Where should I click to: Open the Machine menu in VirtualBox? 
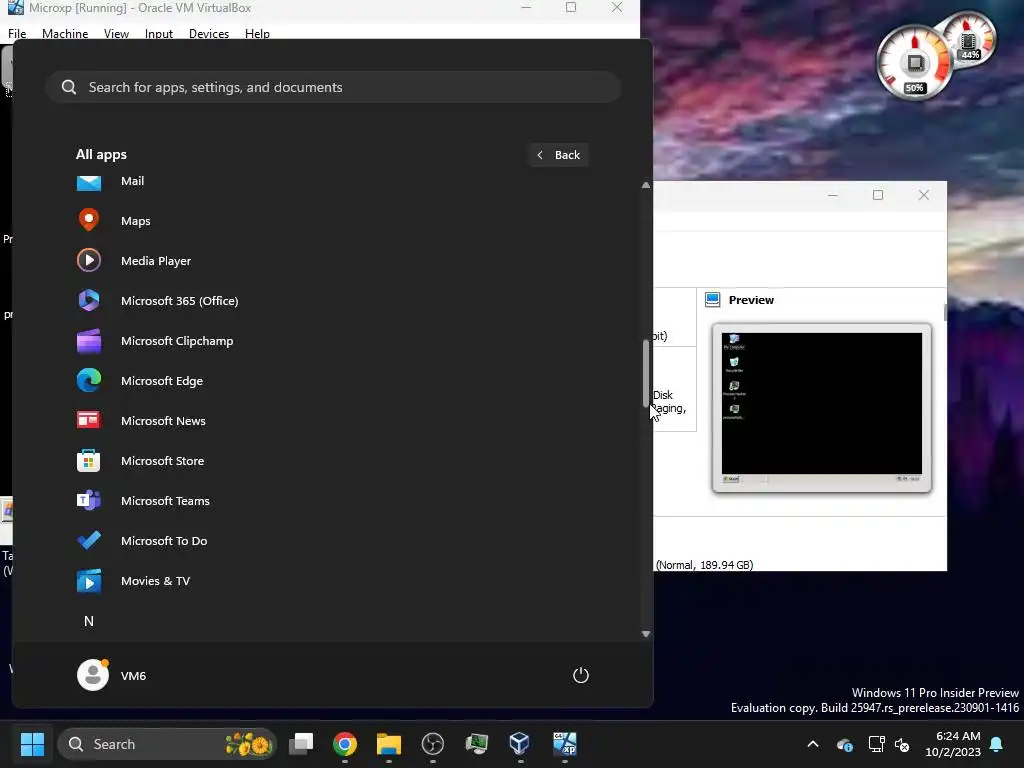coord(65,33)
